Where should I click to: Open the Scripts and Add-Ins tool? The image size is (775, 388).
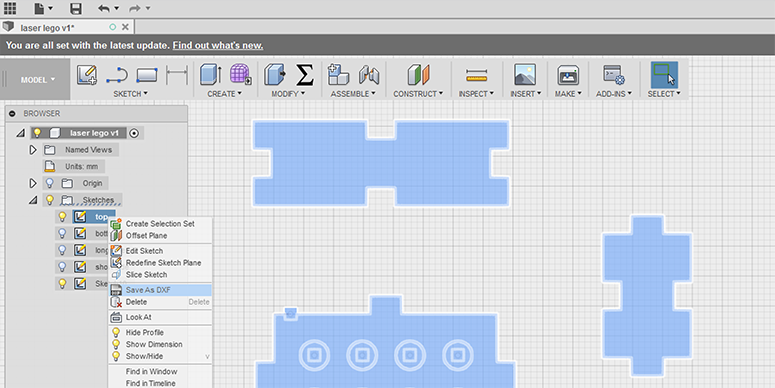614,75
